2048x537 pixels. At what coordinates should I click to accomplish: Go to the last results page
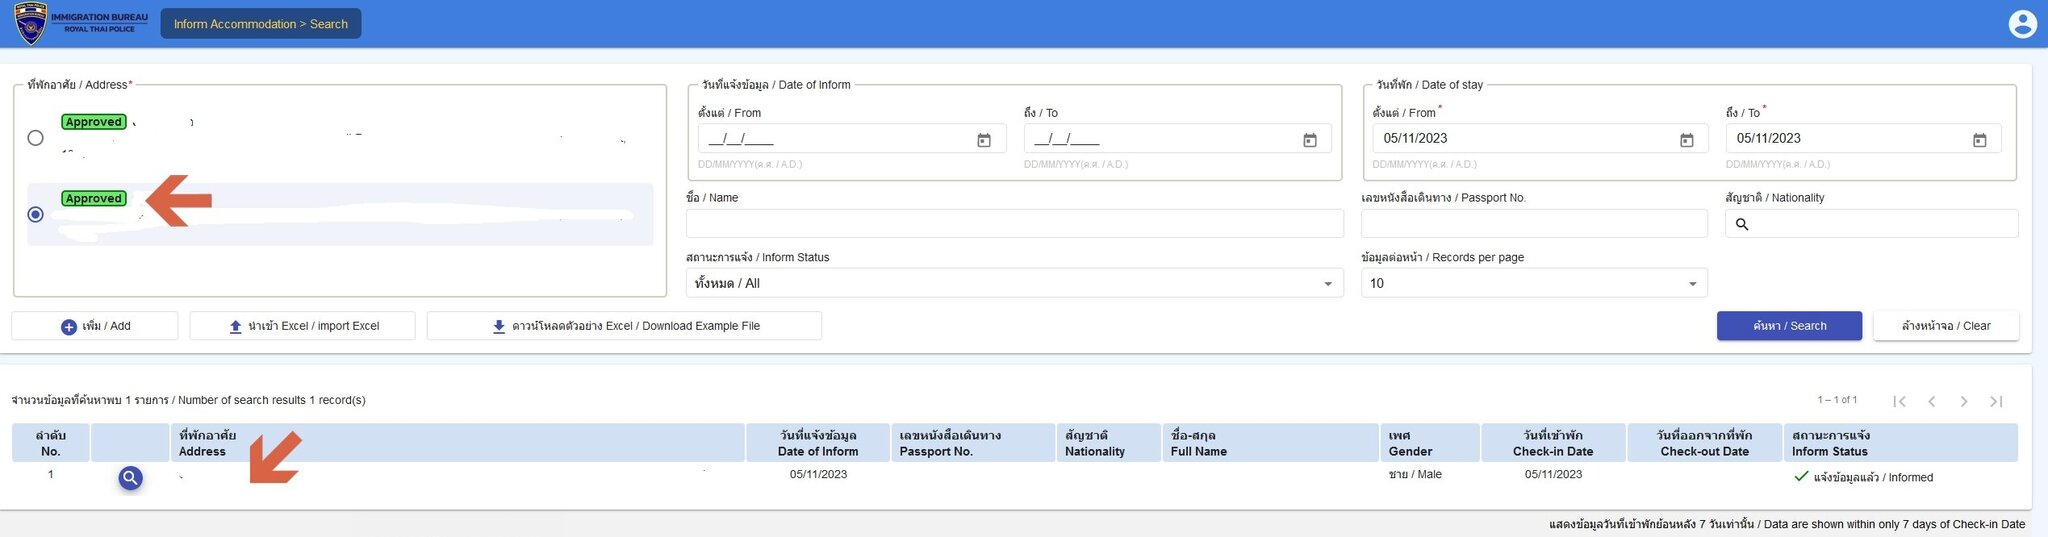pyautogui.click(x=1996, y=401)
